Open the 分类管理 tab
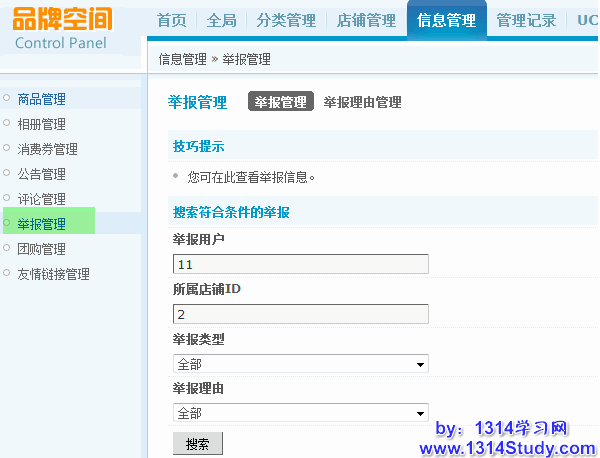The width and height of the screenshot is (600, 458). pos(286,20)
